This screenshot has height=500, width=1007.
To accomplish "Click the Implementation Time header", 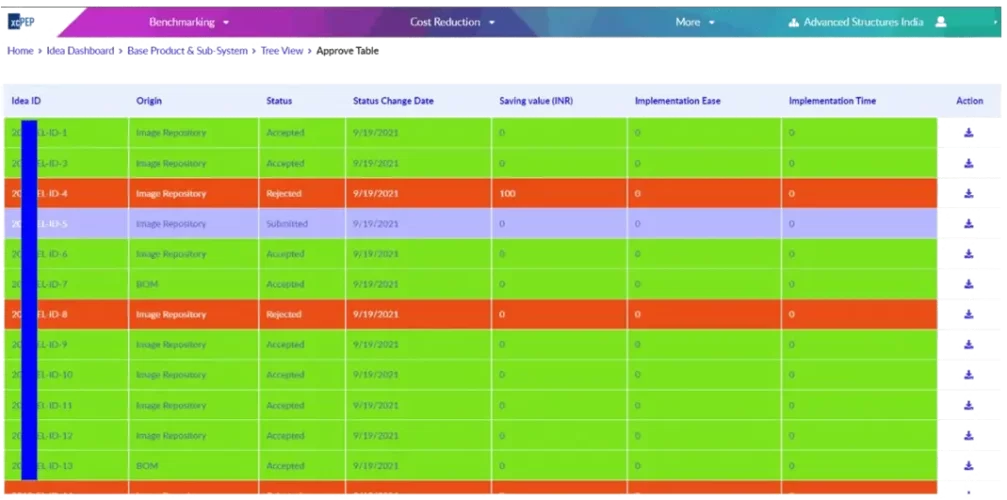I will pos(832,101).
